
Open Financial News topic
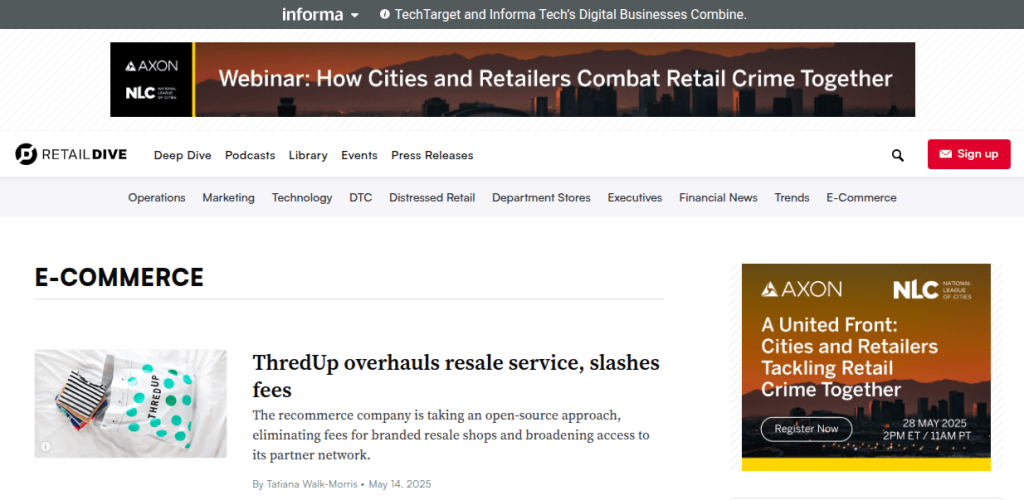point(718,197)
